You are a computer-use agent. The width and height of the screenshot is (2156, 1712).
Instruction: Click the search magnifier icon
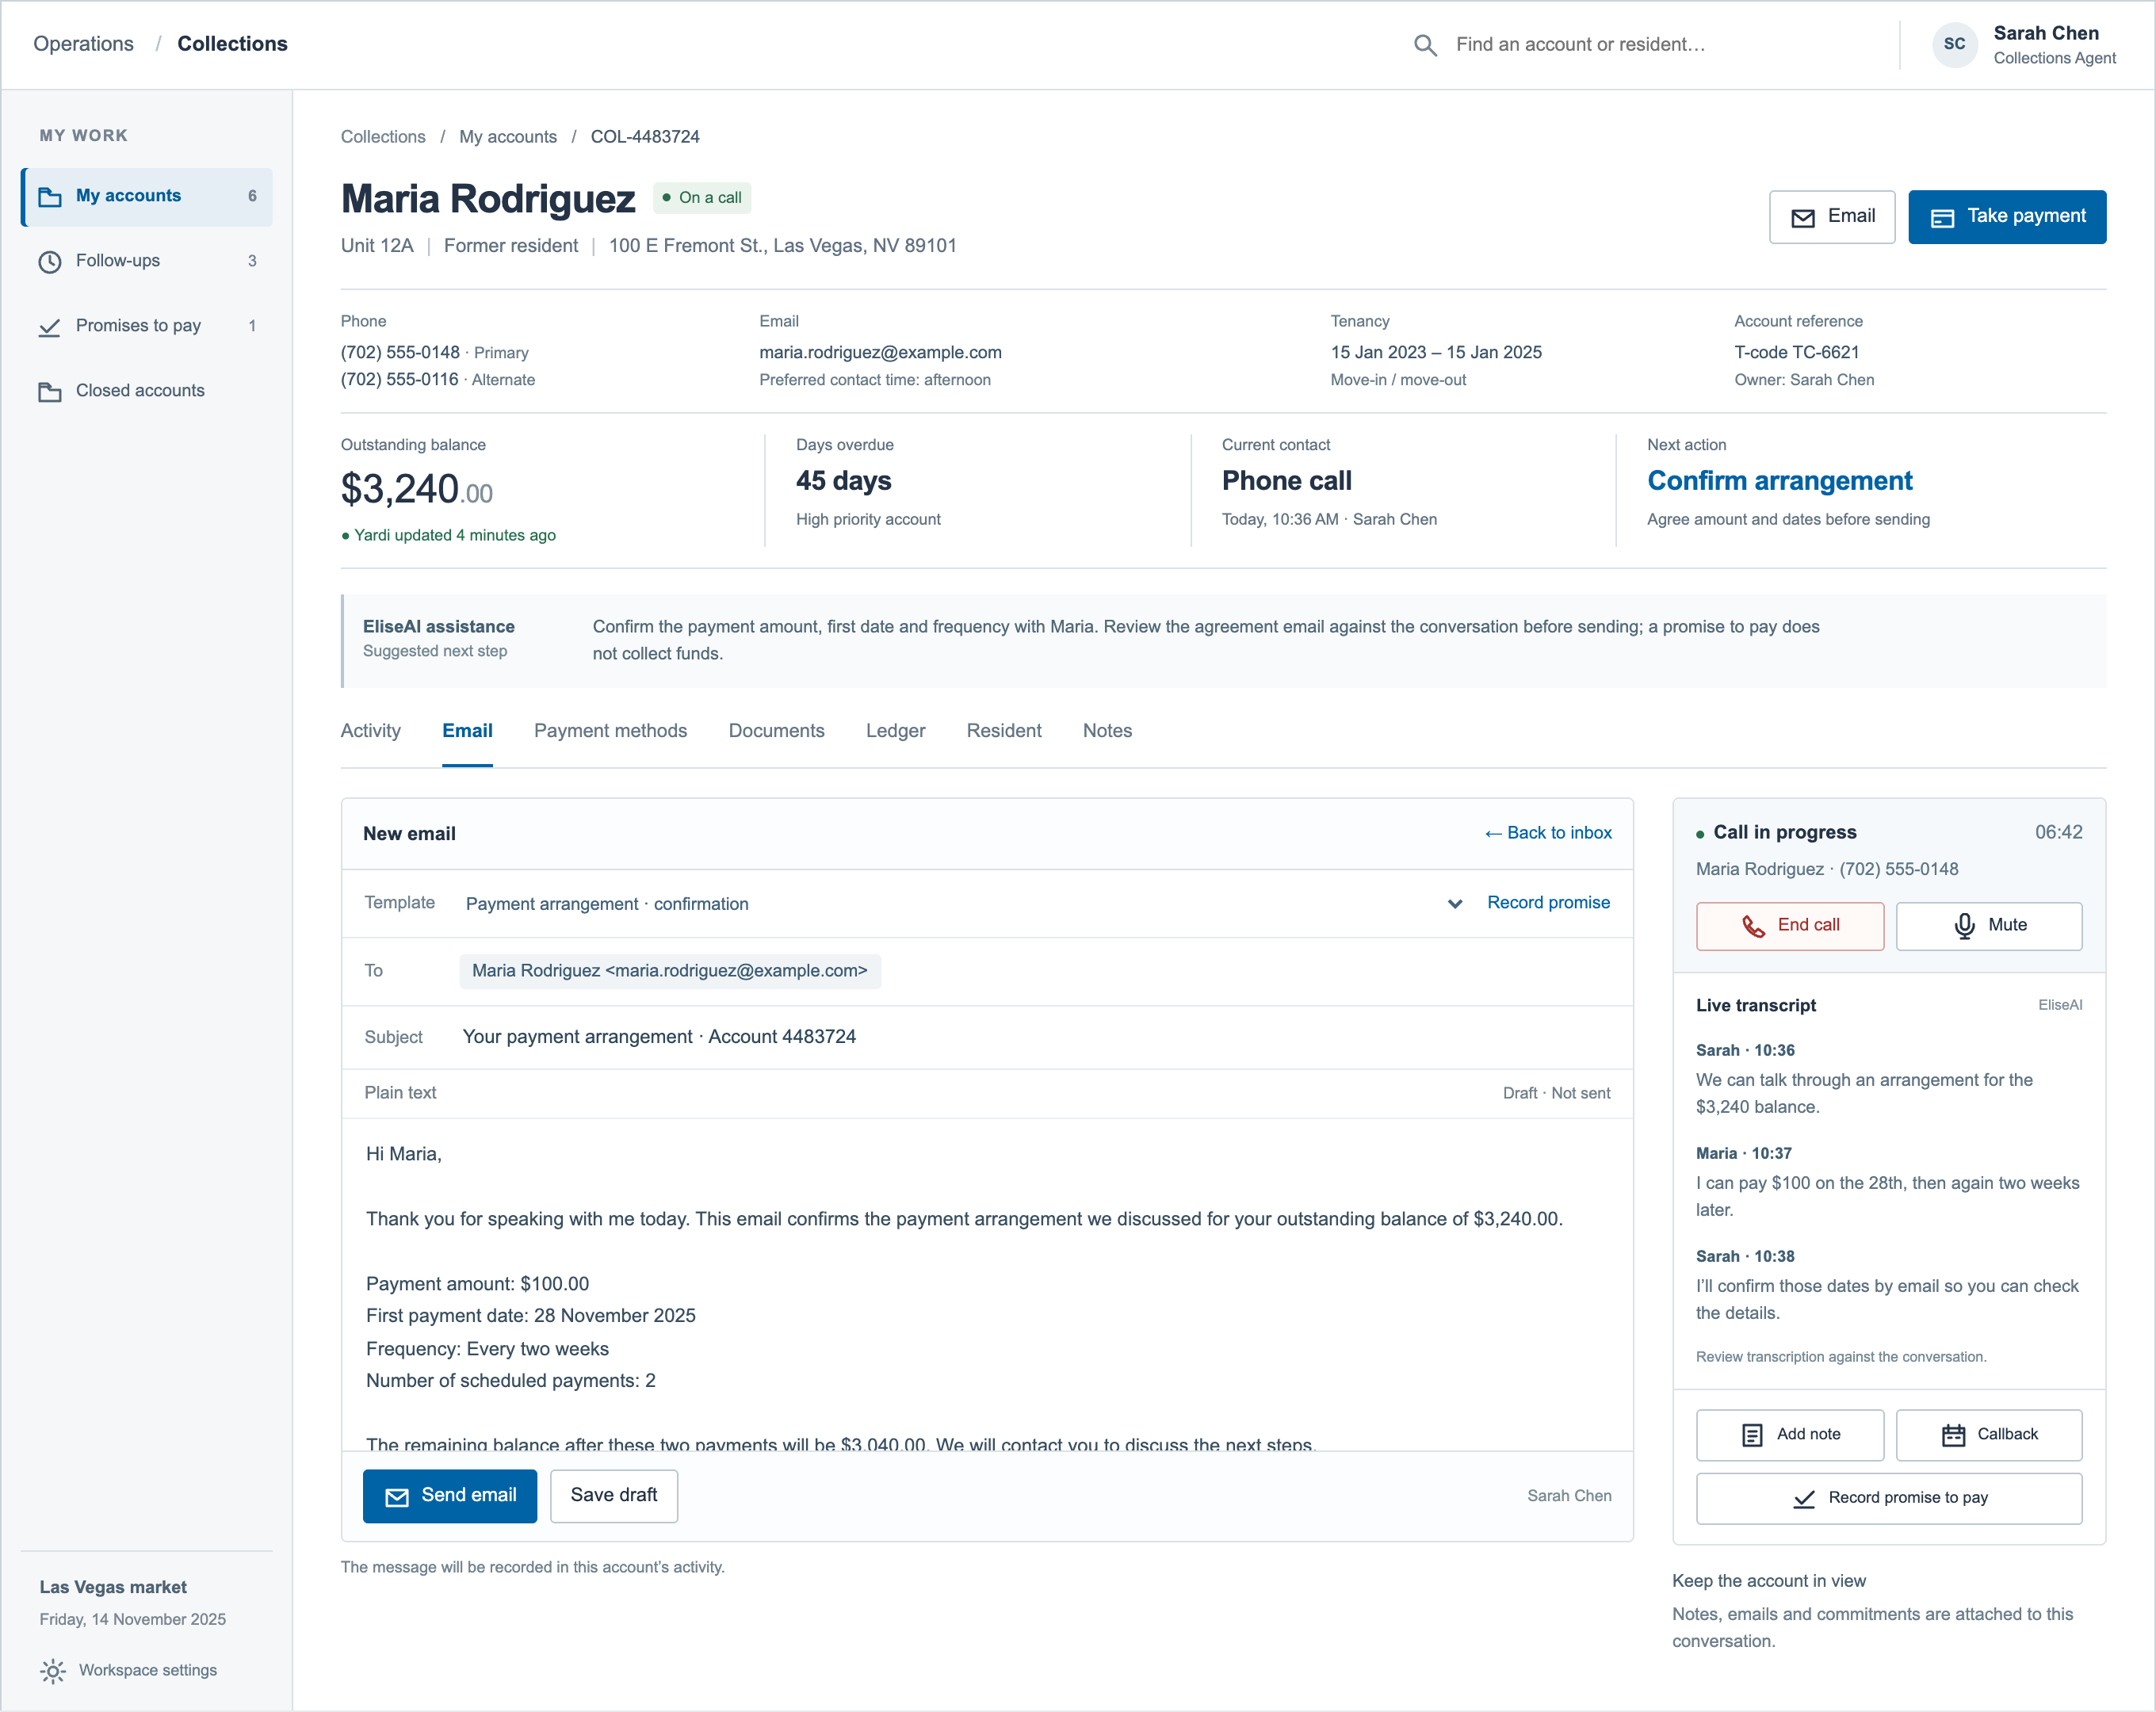[x=1425, y=45]
